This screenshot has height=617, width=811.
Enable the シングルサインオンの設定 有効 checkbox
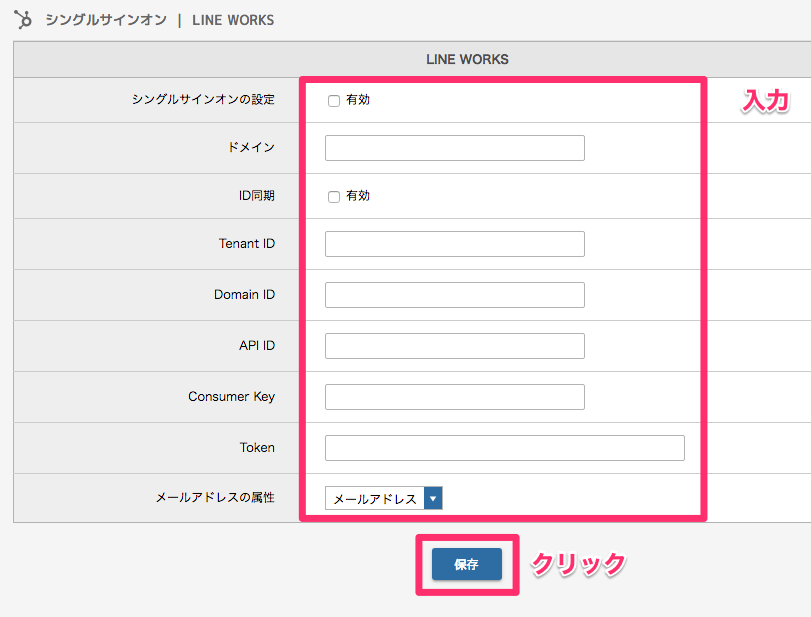coord(334,100)
